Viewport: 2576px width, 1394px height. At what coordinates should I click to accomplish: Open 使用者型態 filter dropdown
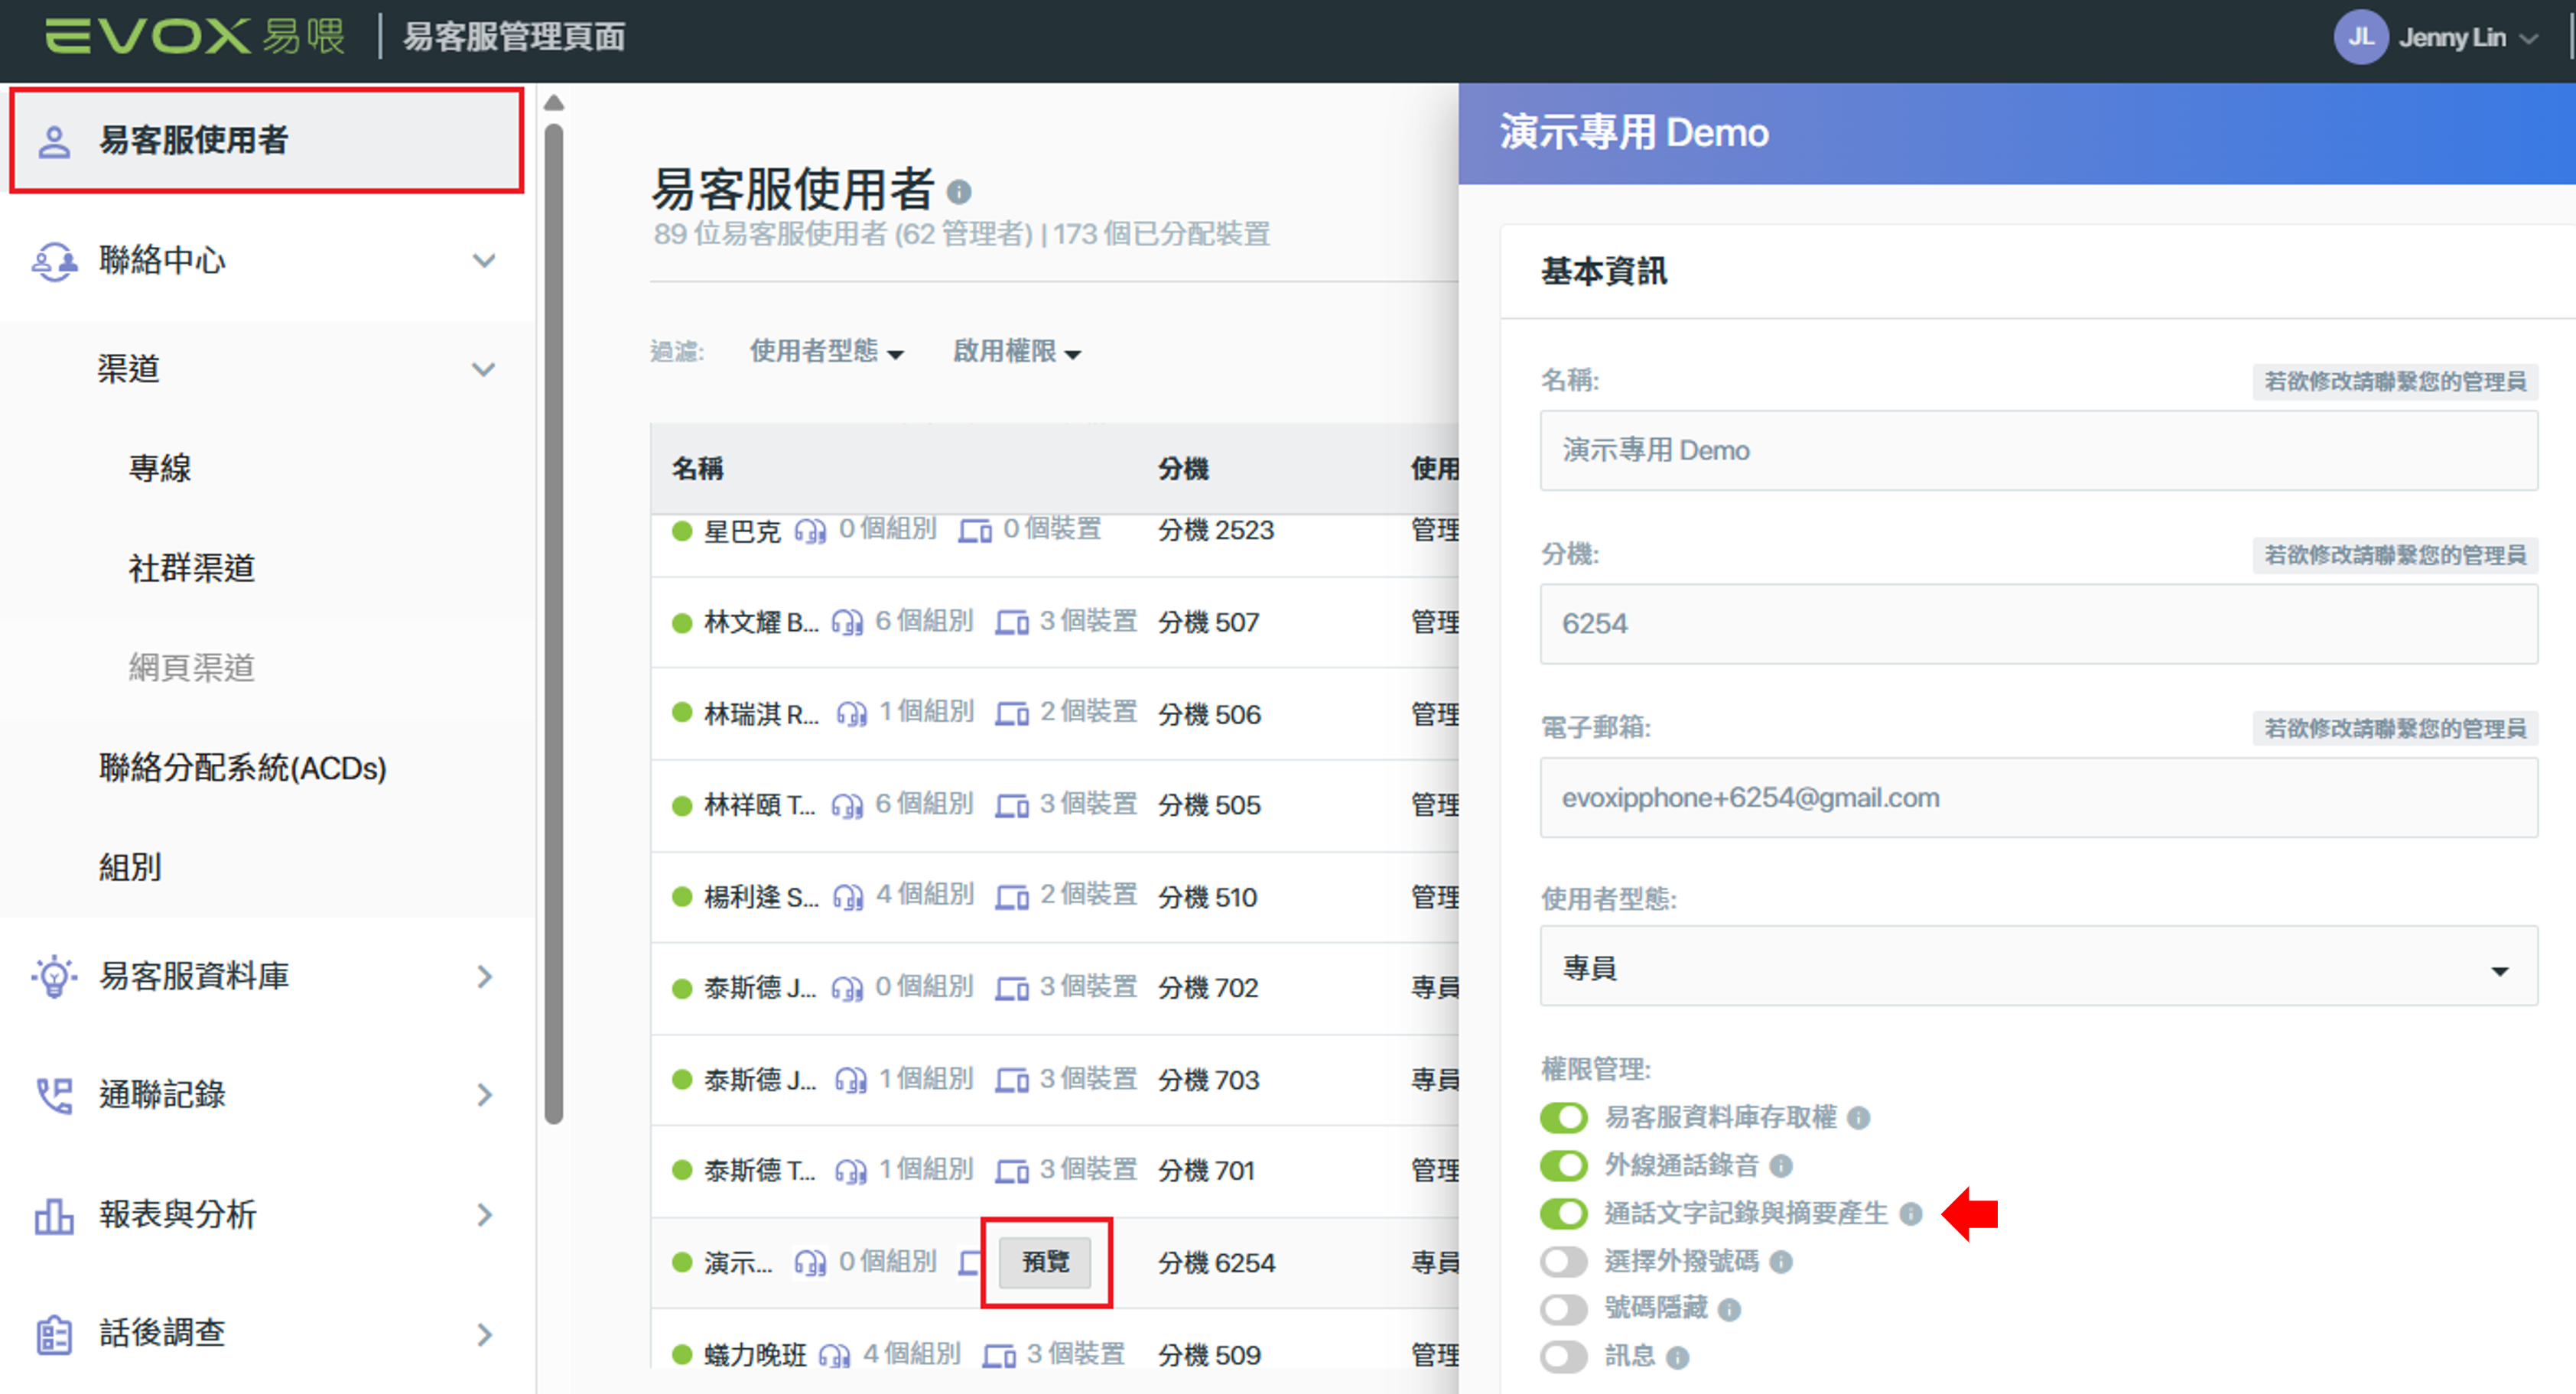pos(827,351)
